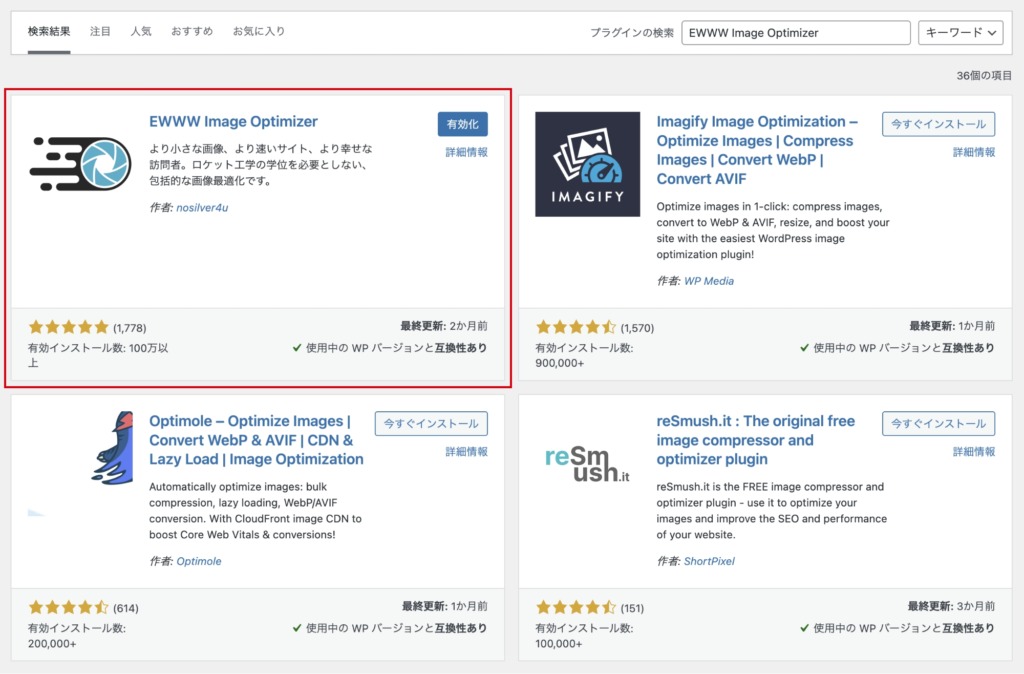Open 詳細情報 for Optimole
1024x674 pixels.
466,451
